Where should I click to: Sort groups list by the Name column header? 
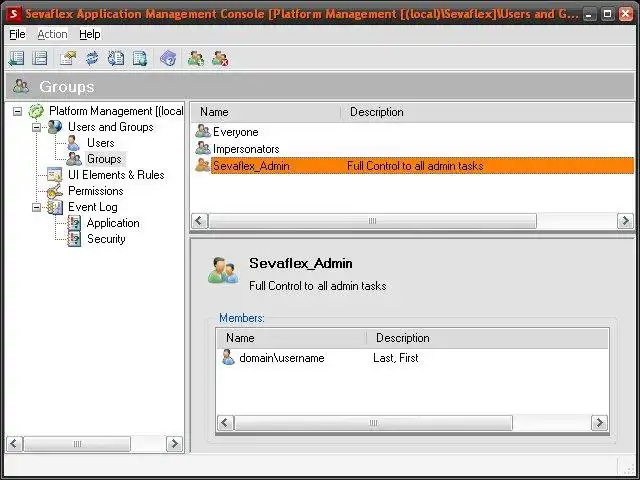click(266, 112)
